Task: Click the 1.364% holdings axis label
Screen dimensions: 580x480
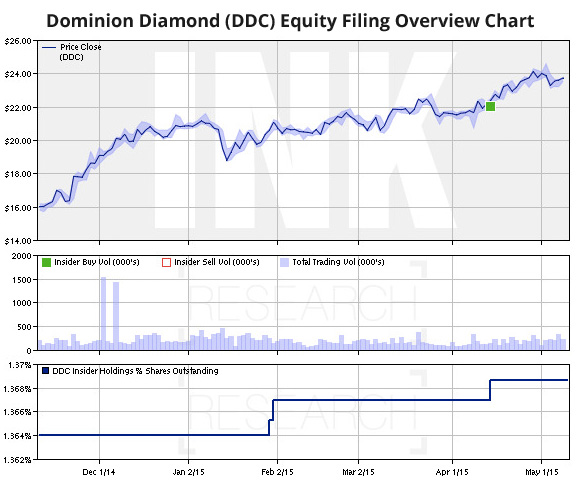Action: click(18, 436)
